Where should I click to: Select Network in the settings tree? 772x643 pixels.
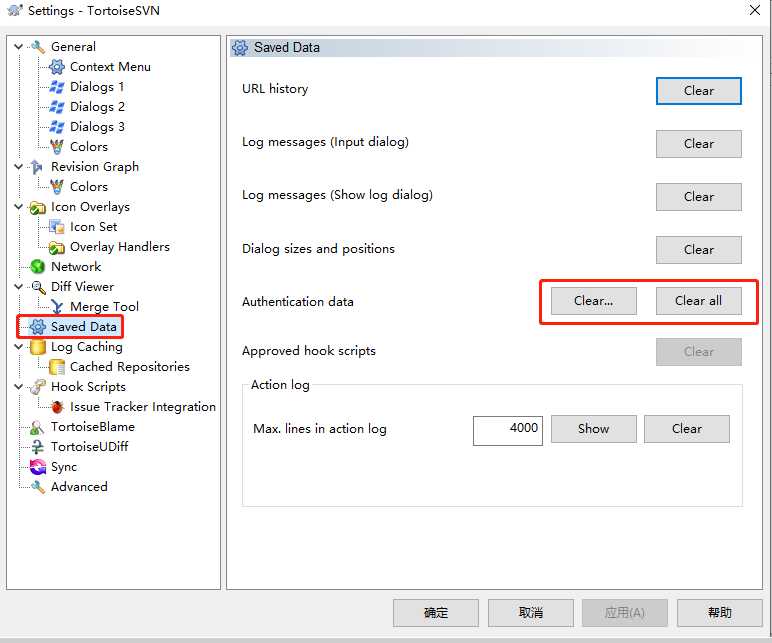76,267
